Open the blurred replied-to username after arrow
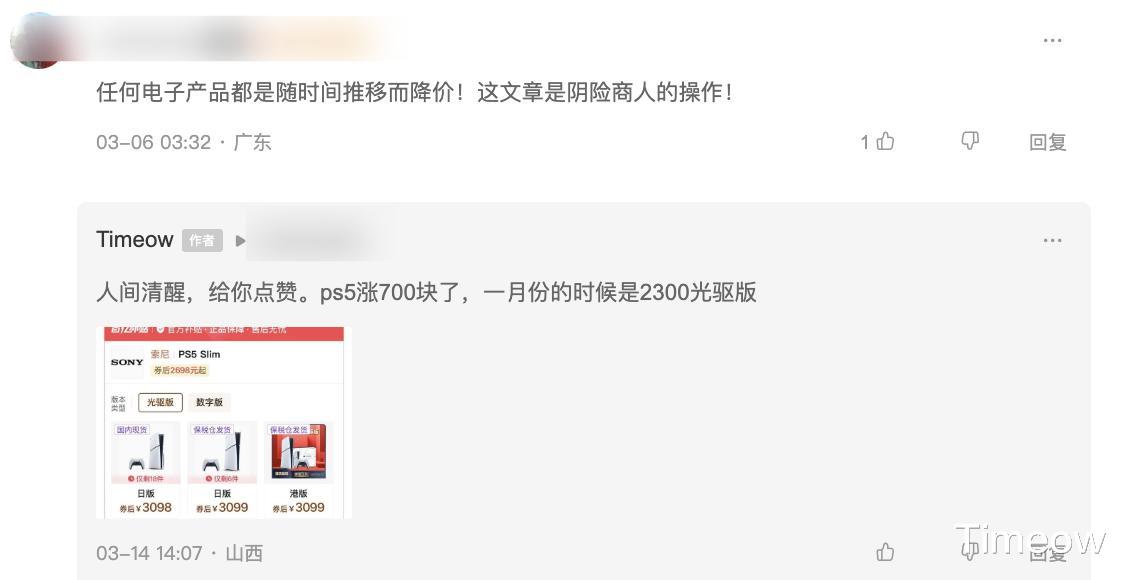 point(321,240)
